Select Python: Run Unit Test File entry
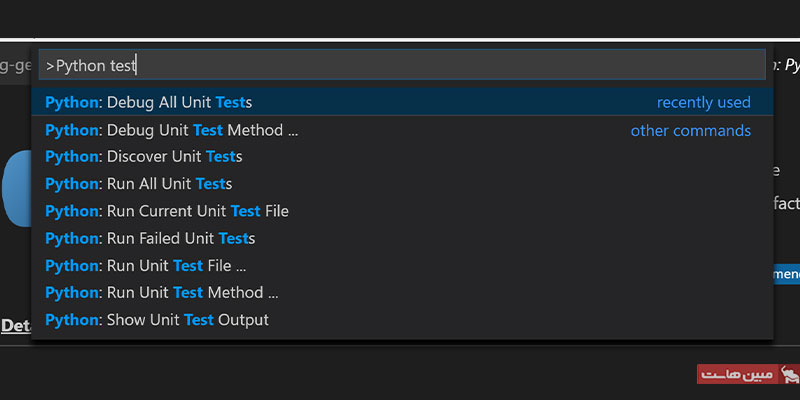This screenshot has height=400, width=800. click(146, 265)
